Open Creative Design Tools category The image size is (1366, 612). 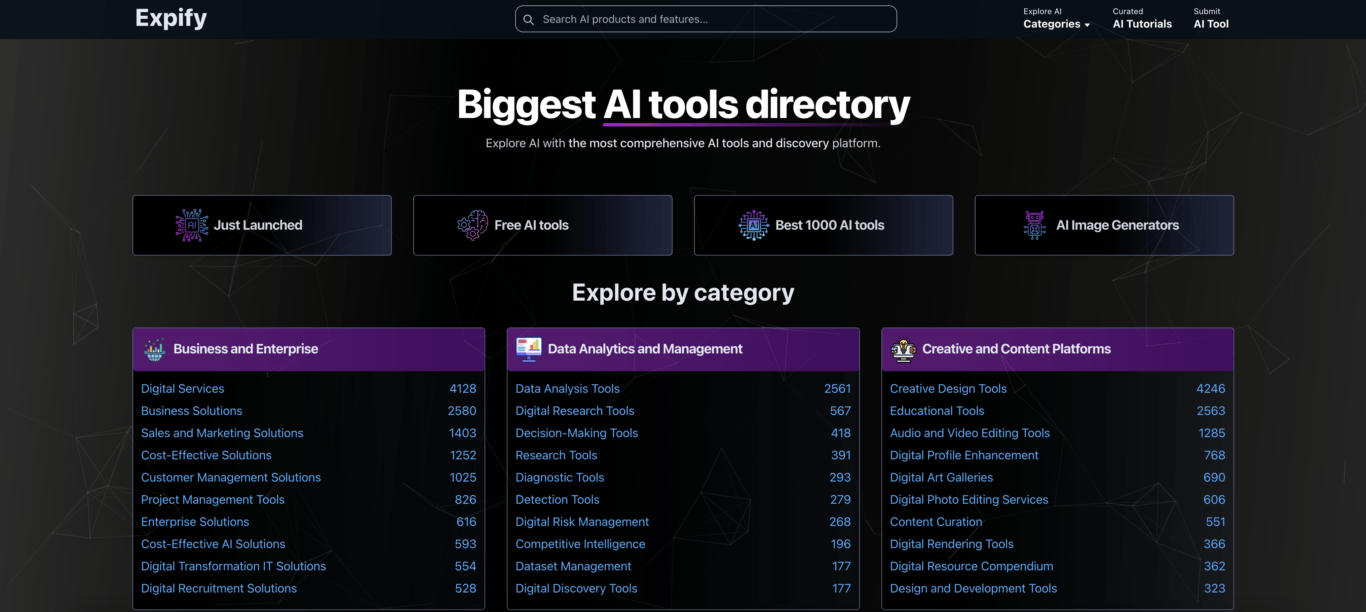pos(949,389)
